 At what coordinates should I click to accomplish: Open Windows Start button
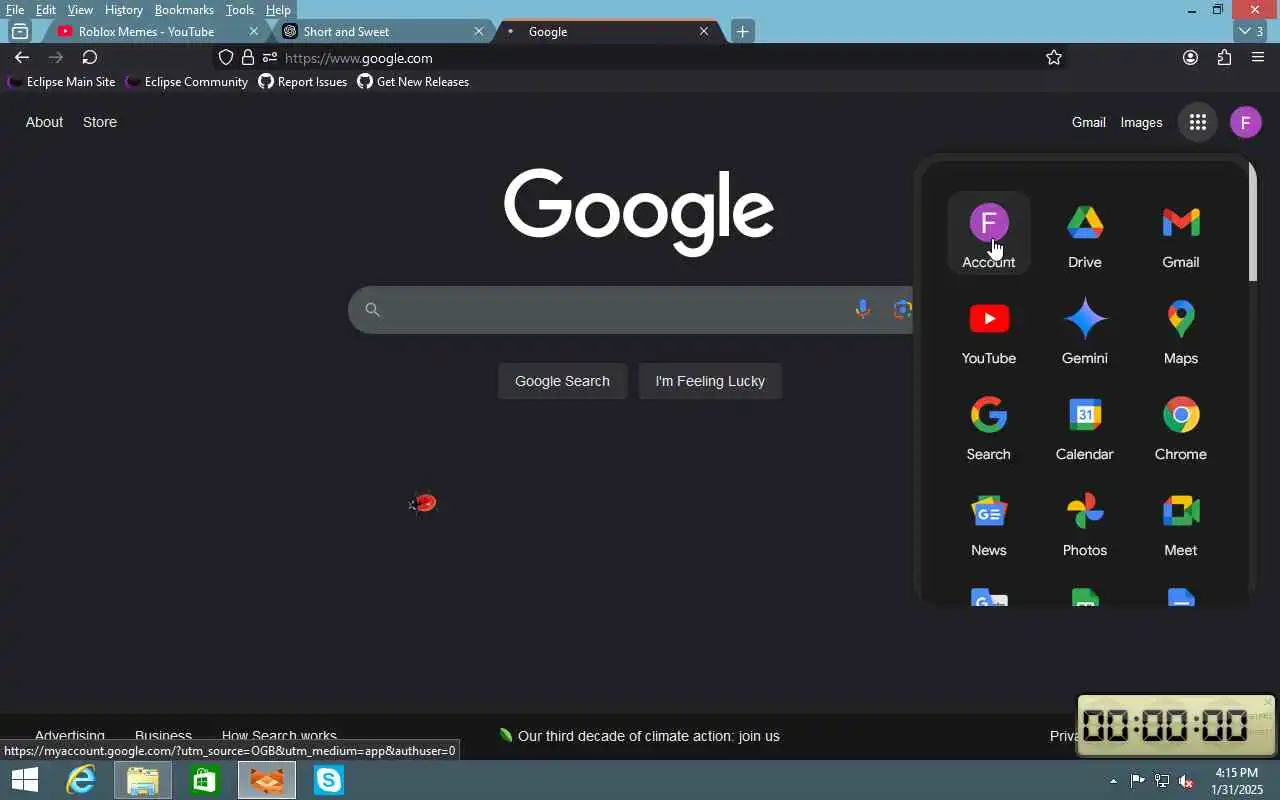click(x=25, y=780)
